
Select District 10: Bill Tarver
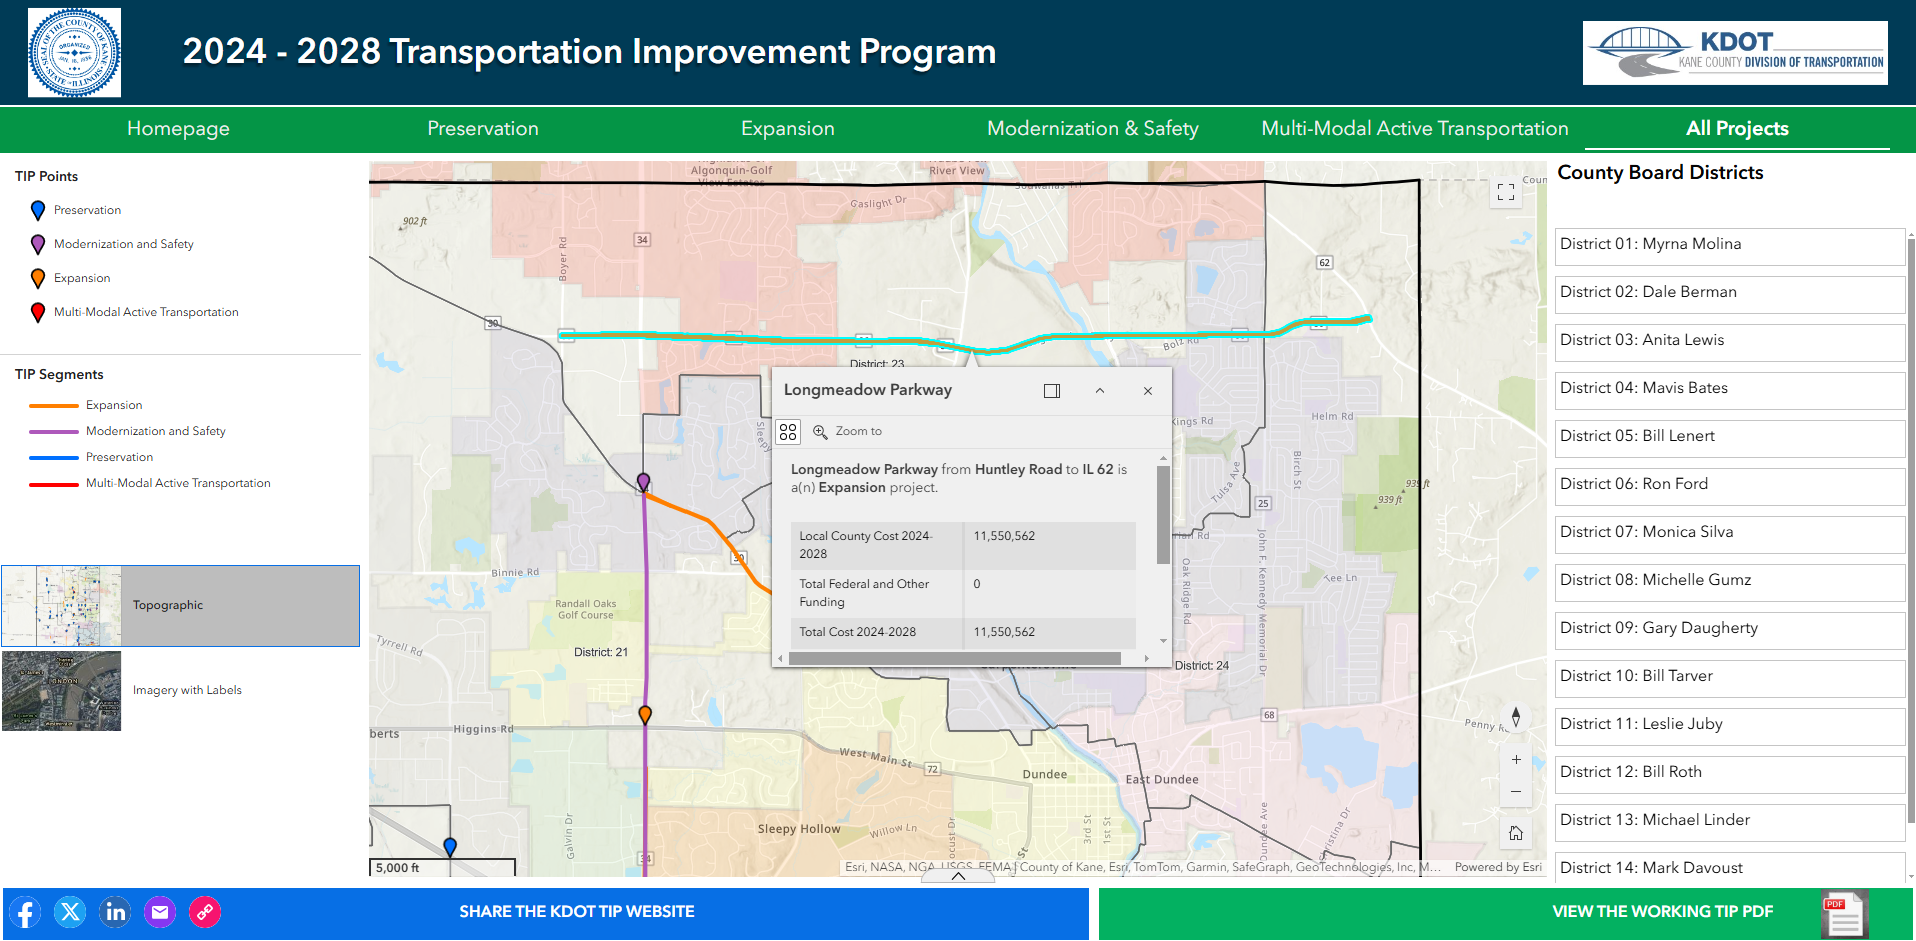tap(1729, 678)
